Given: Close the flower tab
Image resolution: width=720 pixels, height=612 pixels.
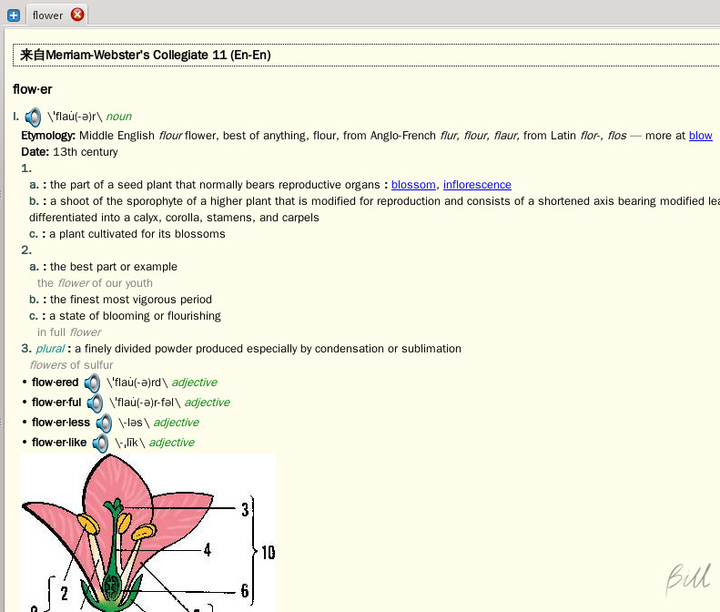Looking at the screenshot, I should (78, 14).
